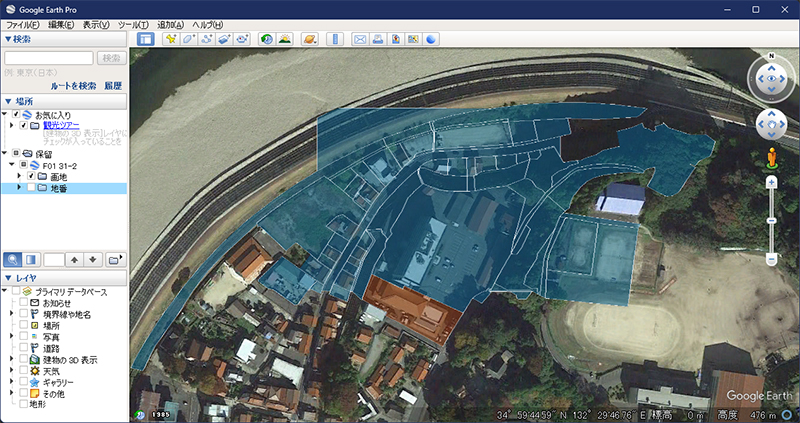
Task: Enable the 建物の 3D 表示 checkbox
Action: point(23,359)
